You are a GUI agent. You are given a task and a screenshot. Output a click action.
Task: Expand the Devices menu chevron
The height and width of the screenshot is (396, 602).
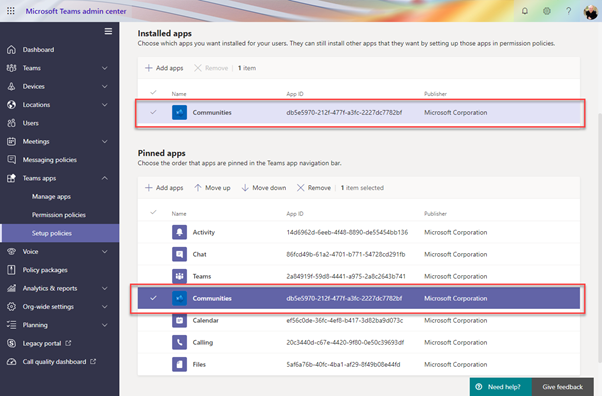click(x=104, y=86)
